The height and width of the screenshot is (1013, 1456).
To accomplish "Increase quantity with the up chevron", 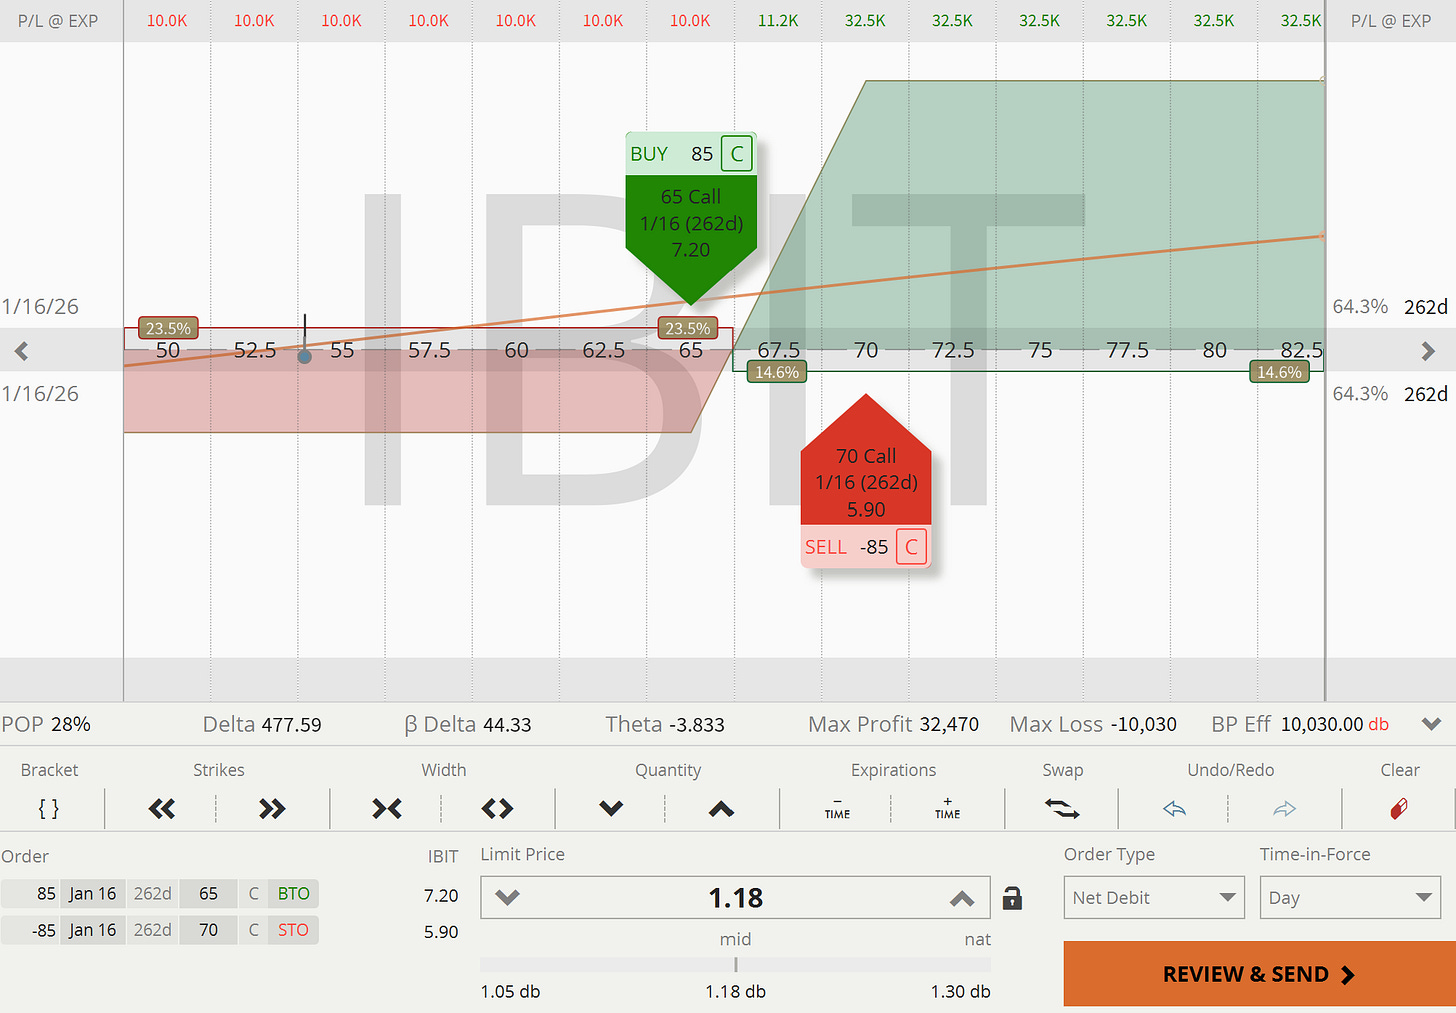I will (x=721, y=808).
